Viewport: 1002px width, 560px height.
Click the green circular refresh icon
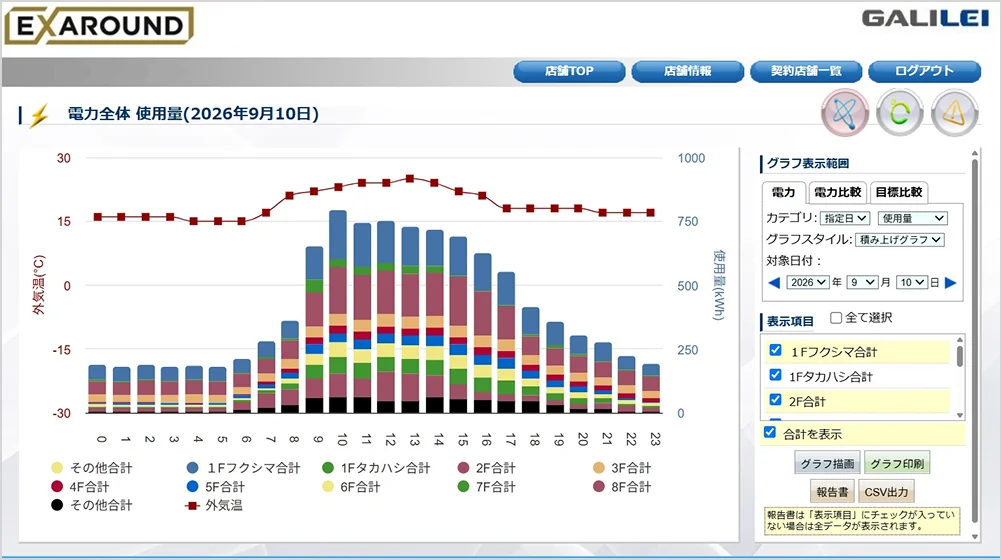pyautogui.click(x=899, y=113)
